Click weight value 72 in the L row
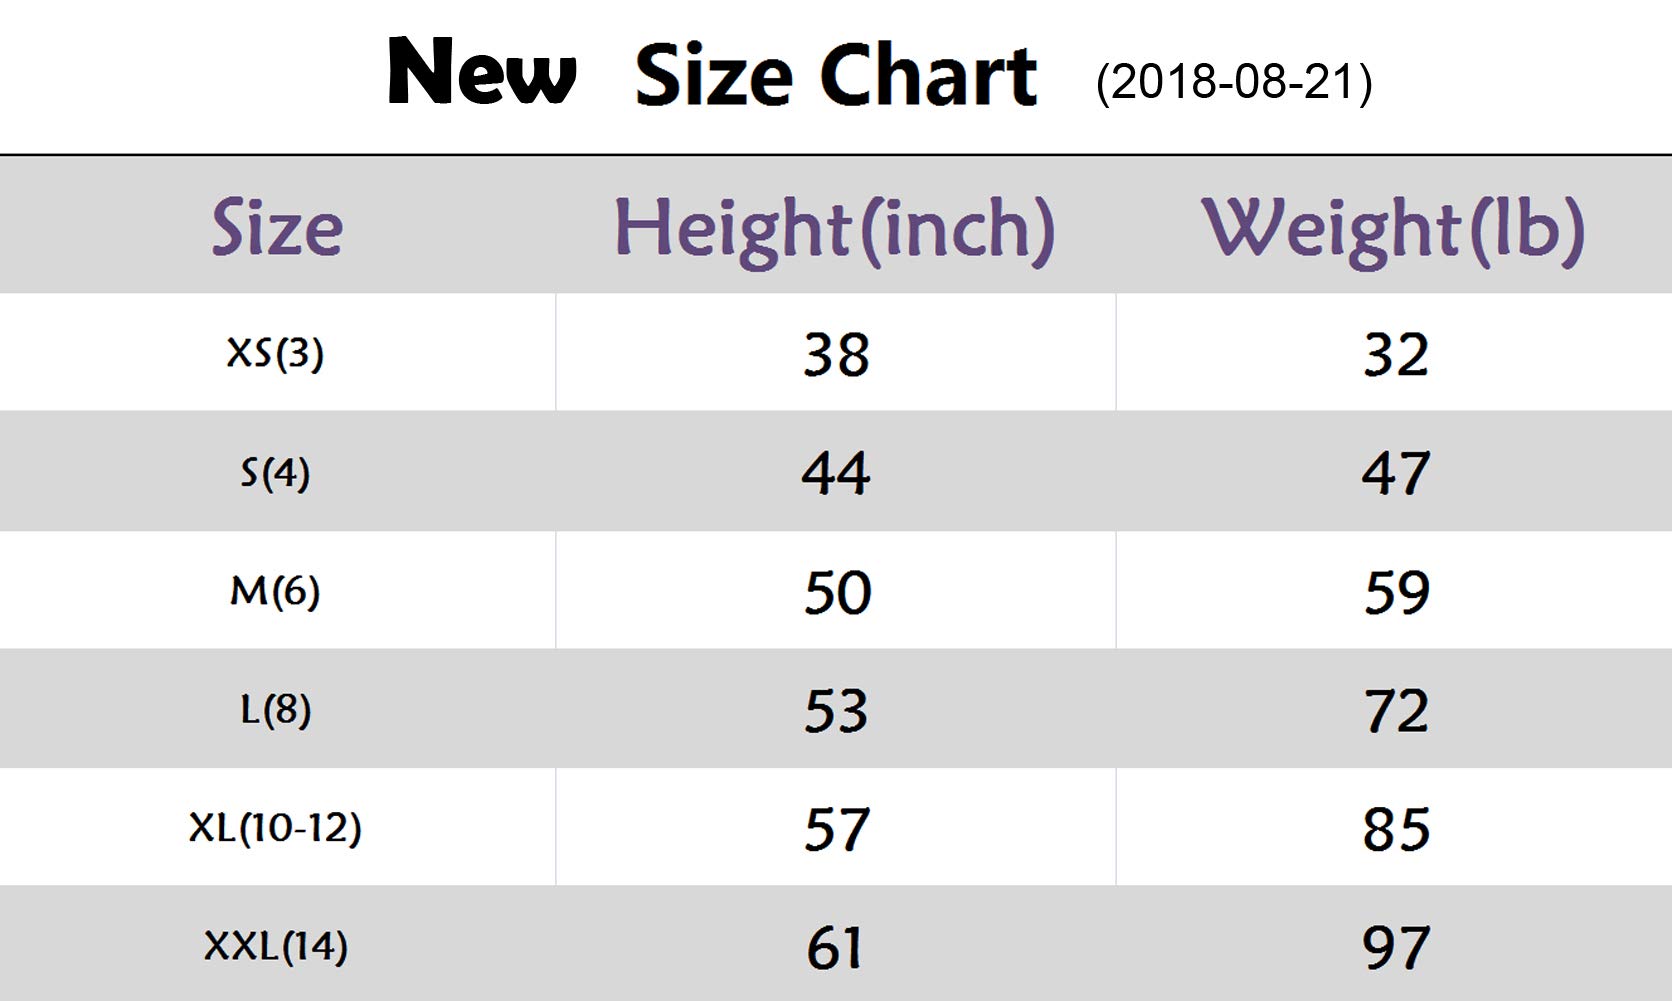The image size is (1672, 1001). pos(1396,711)
